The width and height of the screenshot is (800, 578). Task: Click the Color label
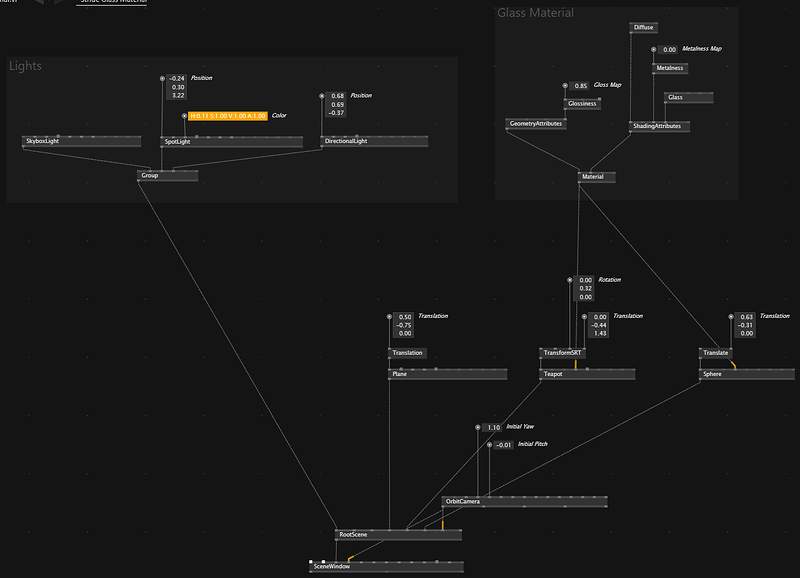[x=279, y=116]
